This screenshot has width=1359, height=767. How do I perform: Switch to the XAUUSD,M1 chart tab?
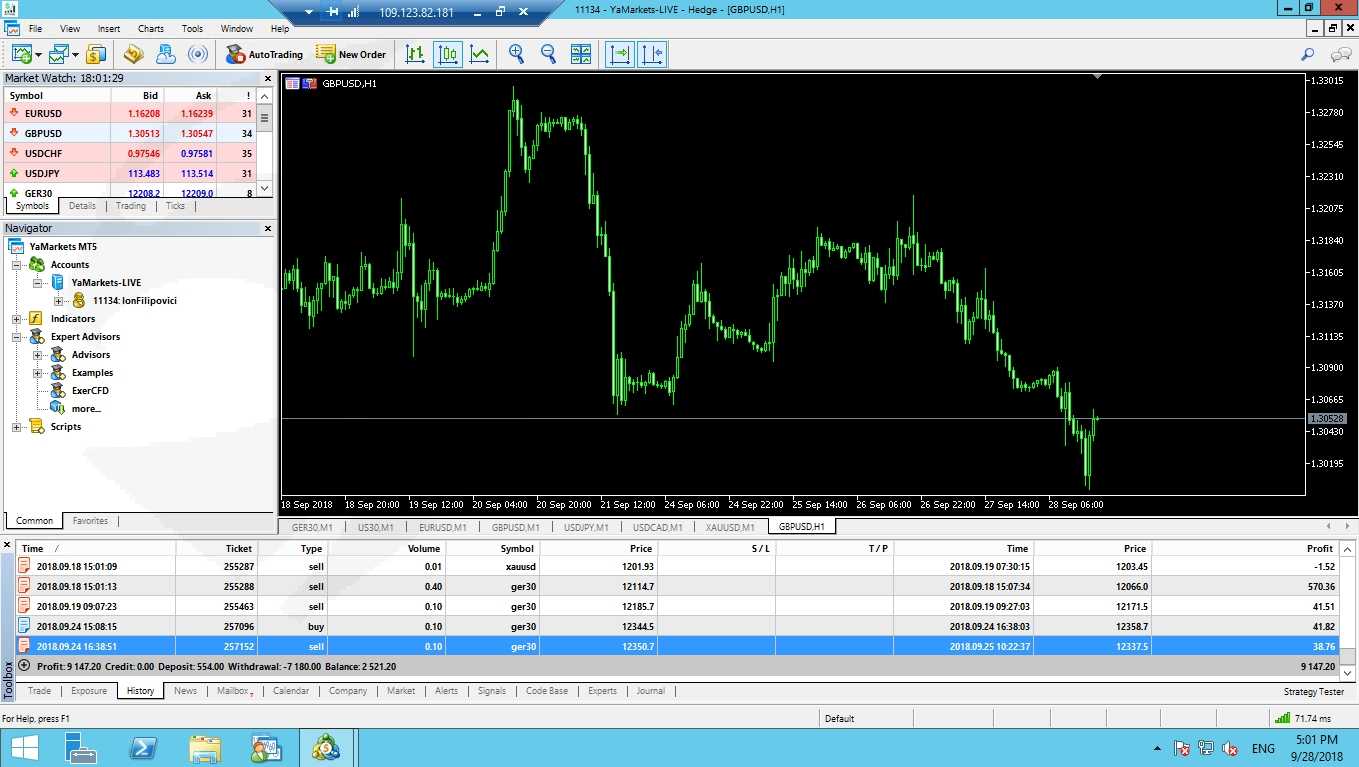729,527
